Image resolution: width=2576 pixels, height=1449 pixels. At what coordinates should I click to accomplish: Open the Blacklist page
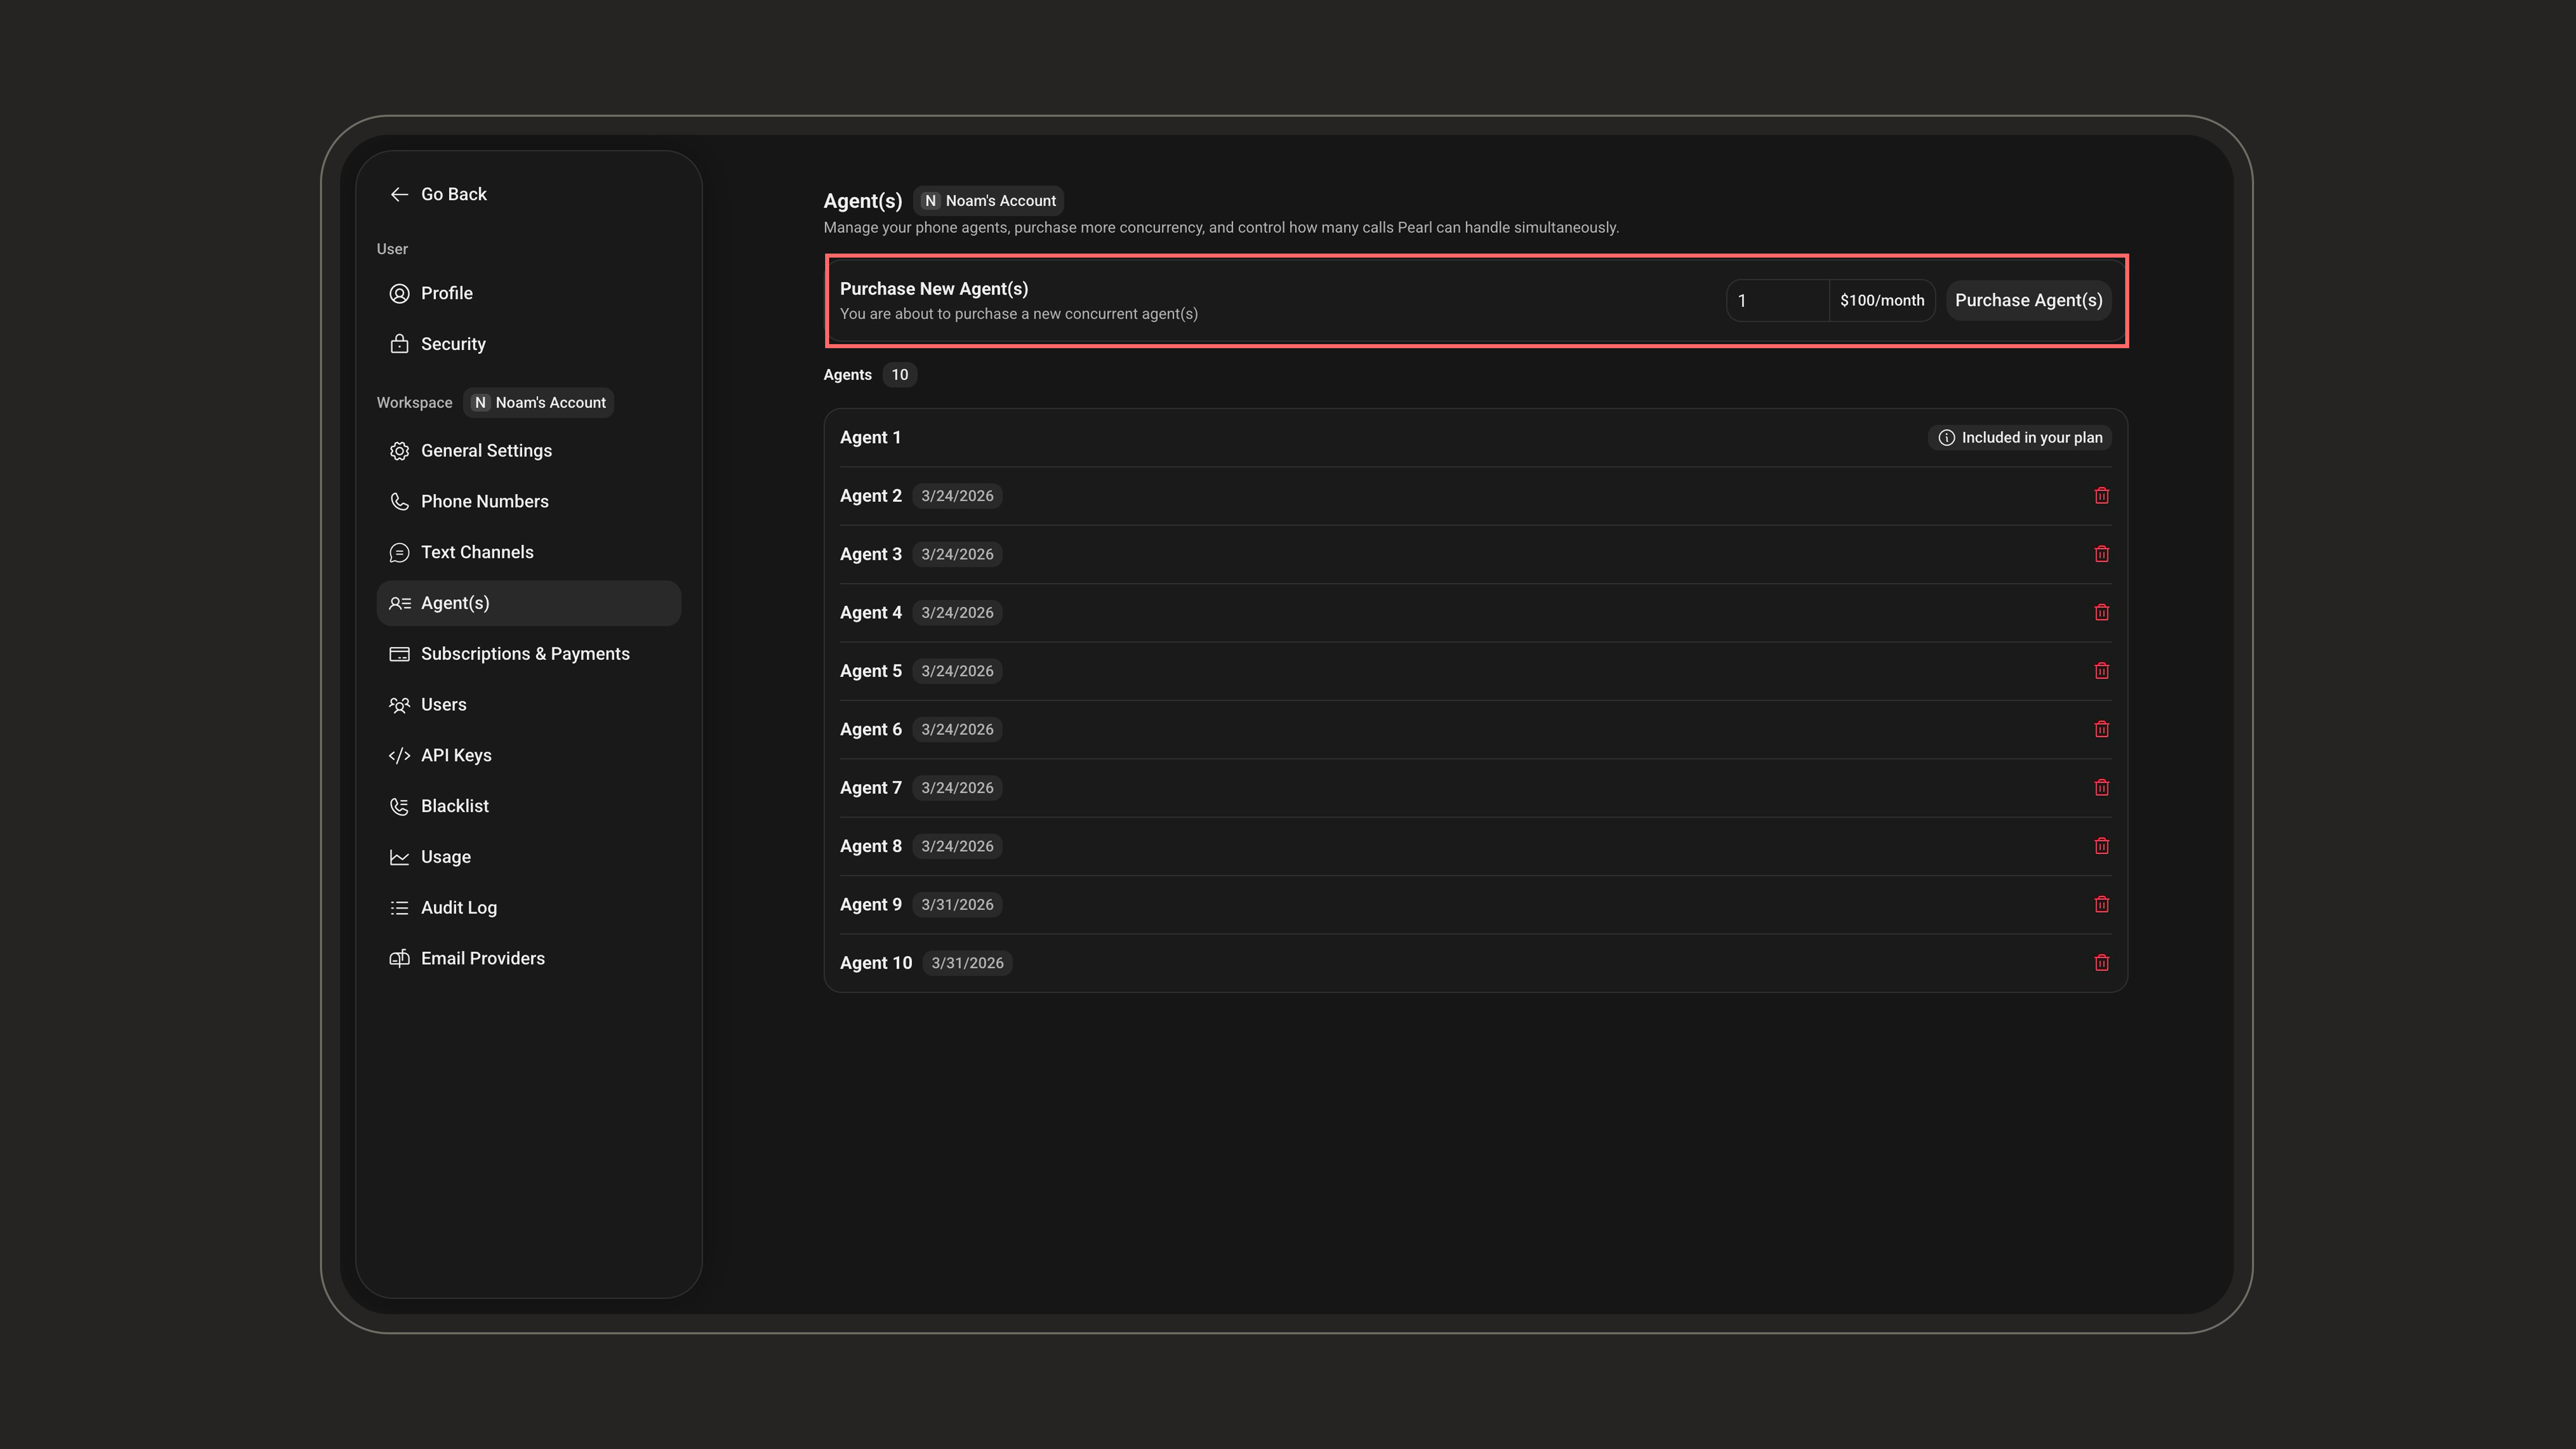click(528, 806)
